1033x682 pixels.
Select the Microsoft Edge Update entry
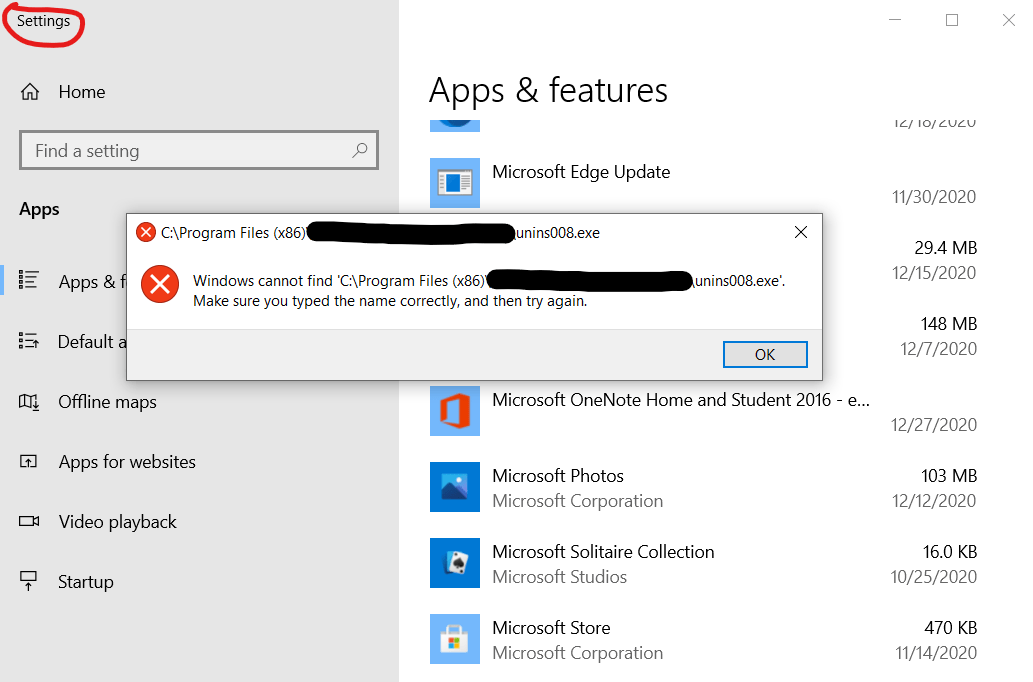pos(704,183)
